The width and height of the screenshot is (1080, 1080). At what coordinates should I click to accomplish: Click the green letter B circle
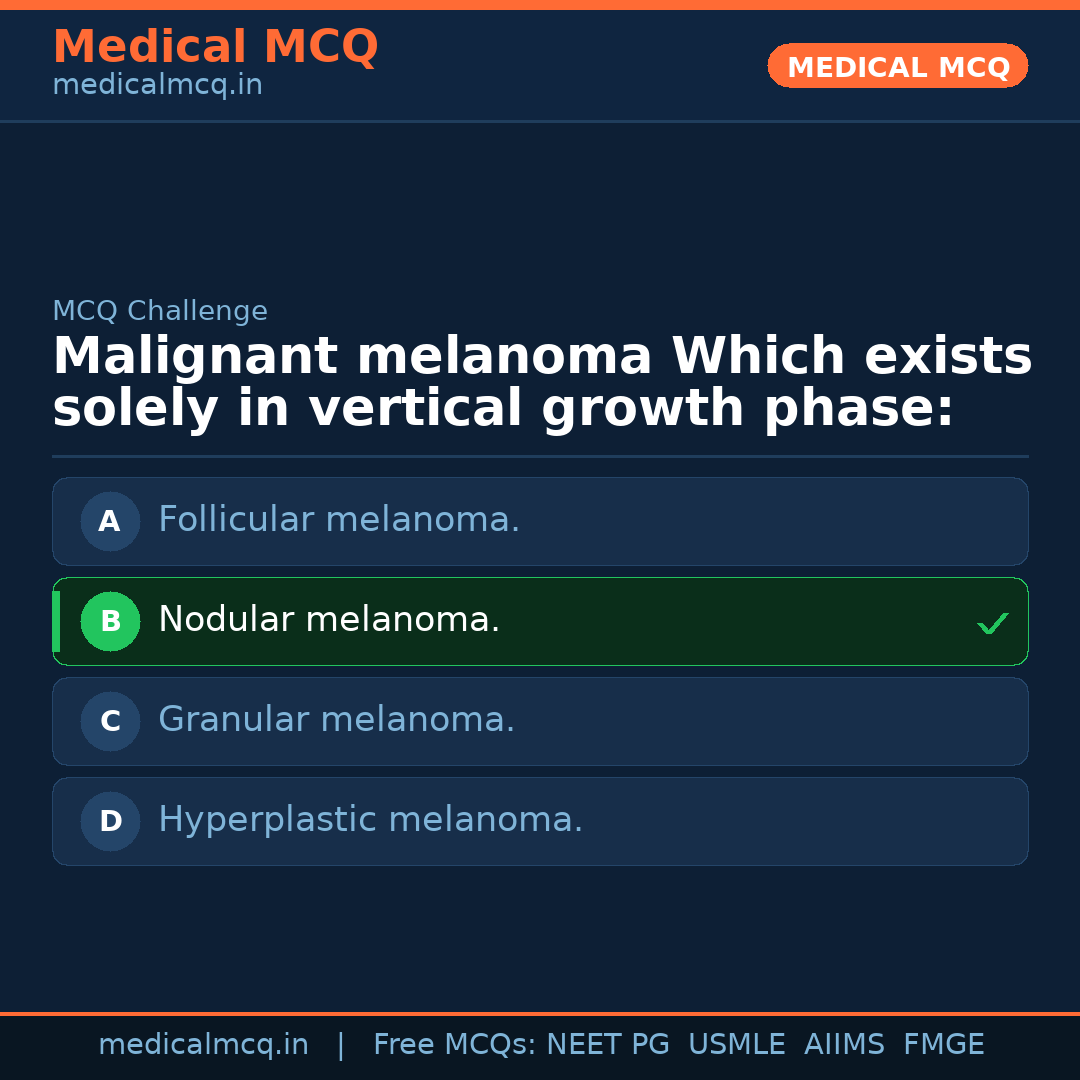tap(110, 621)
